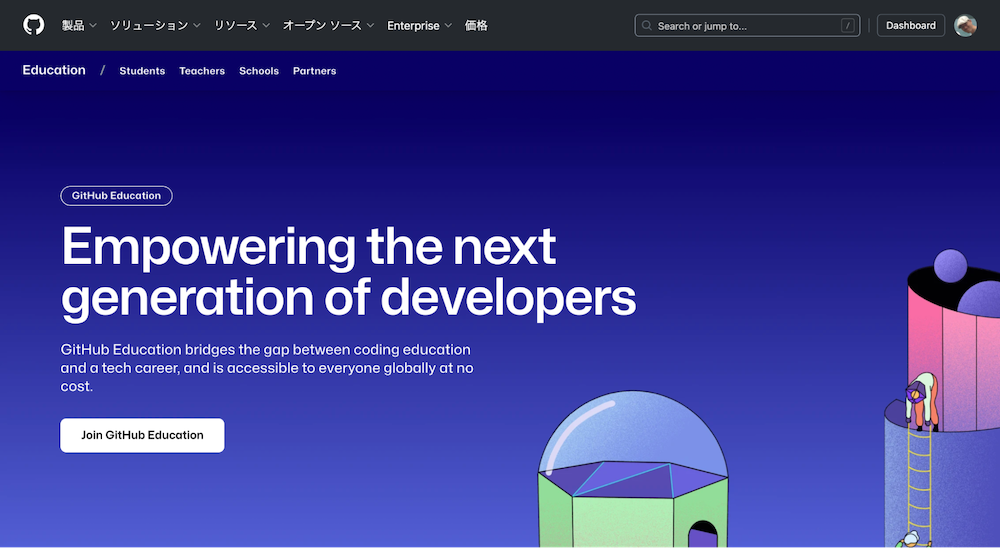Viewport: 1000px width, 548px height.
Task: Click the Join GitHub Education button
Action: coord(142,435)
